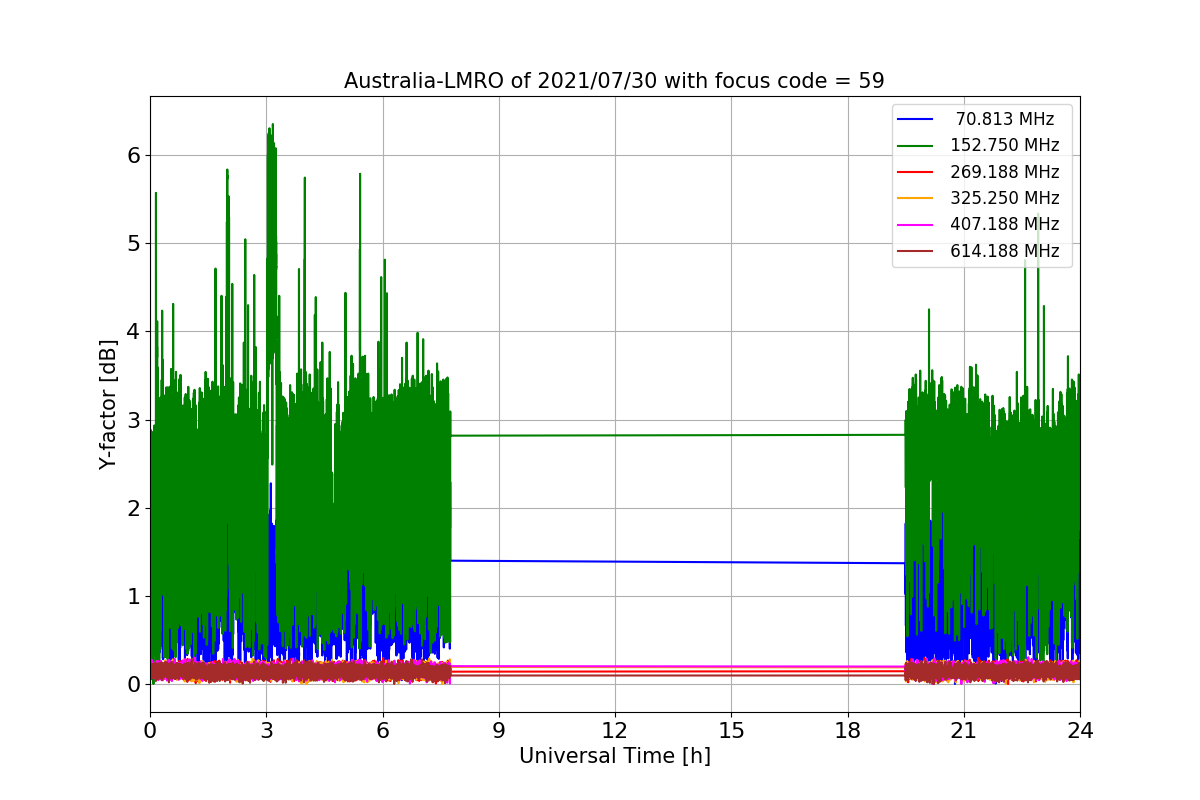Click x-axis tick label 12
The image size is (1200, 800).
pyautogui.click(x=615, y=731)
